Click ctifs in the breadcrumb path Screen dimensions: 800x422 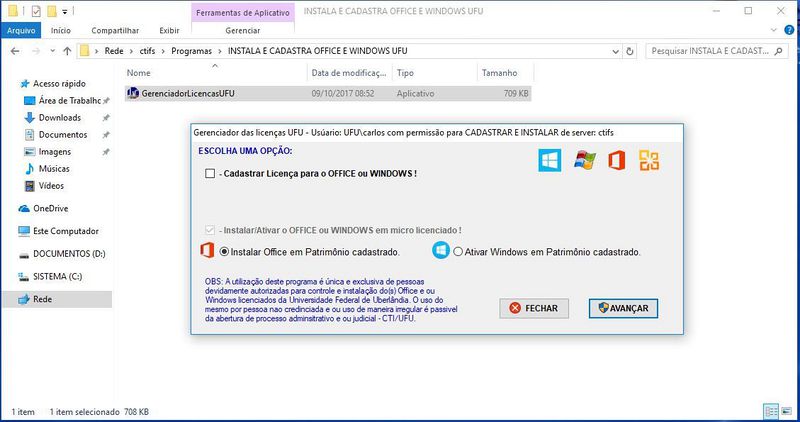[147, 51]
